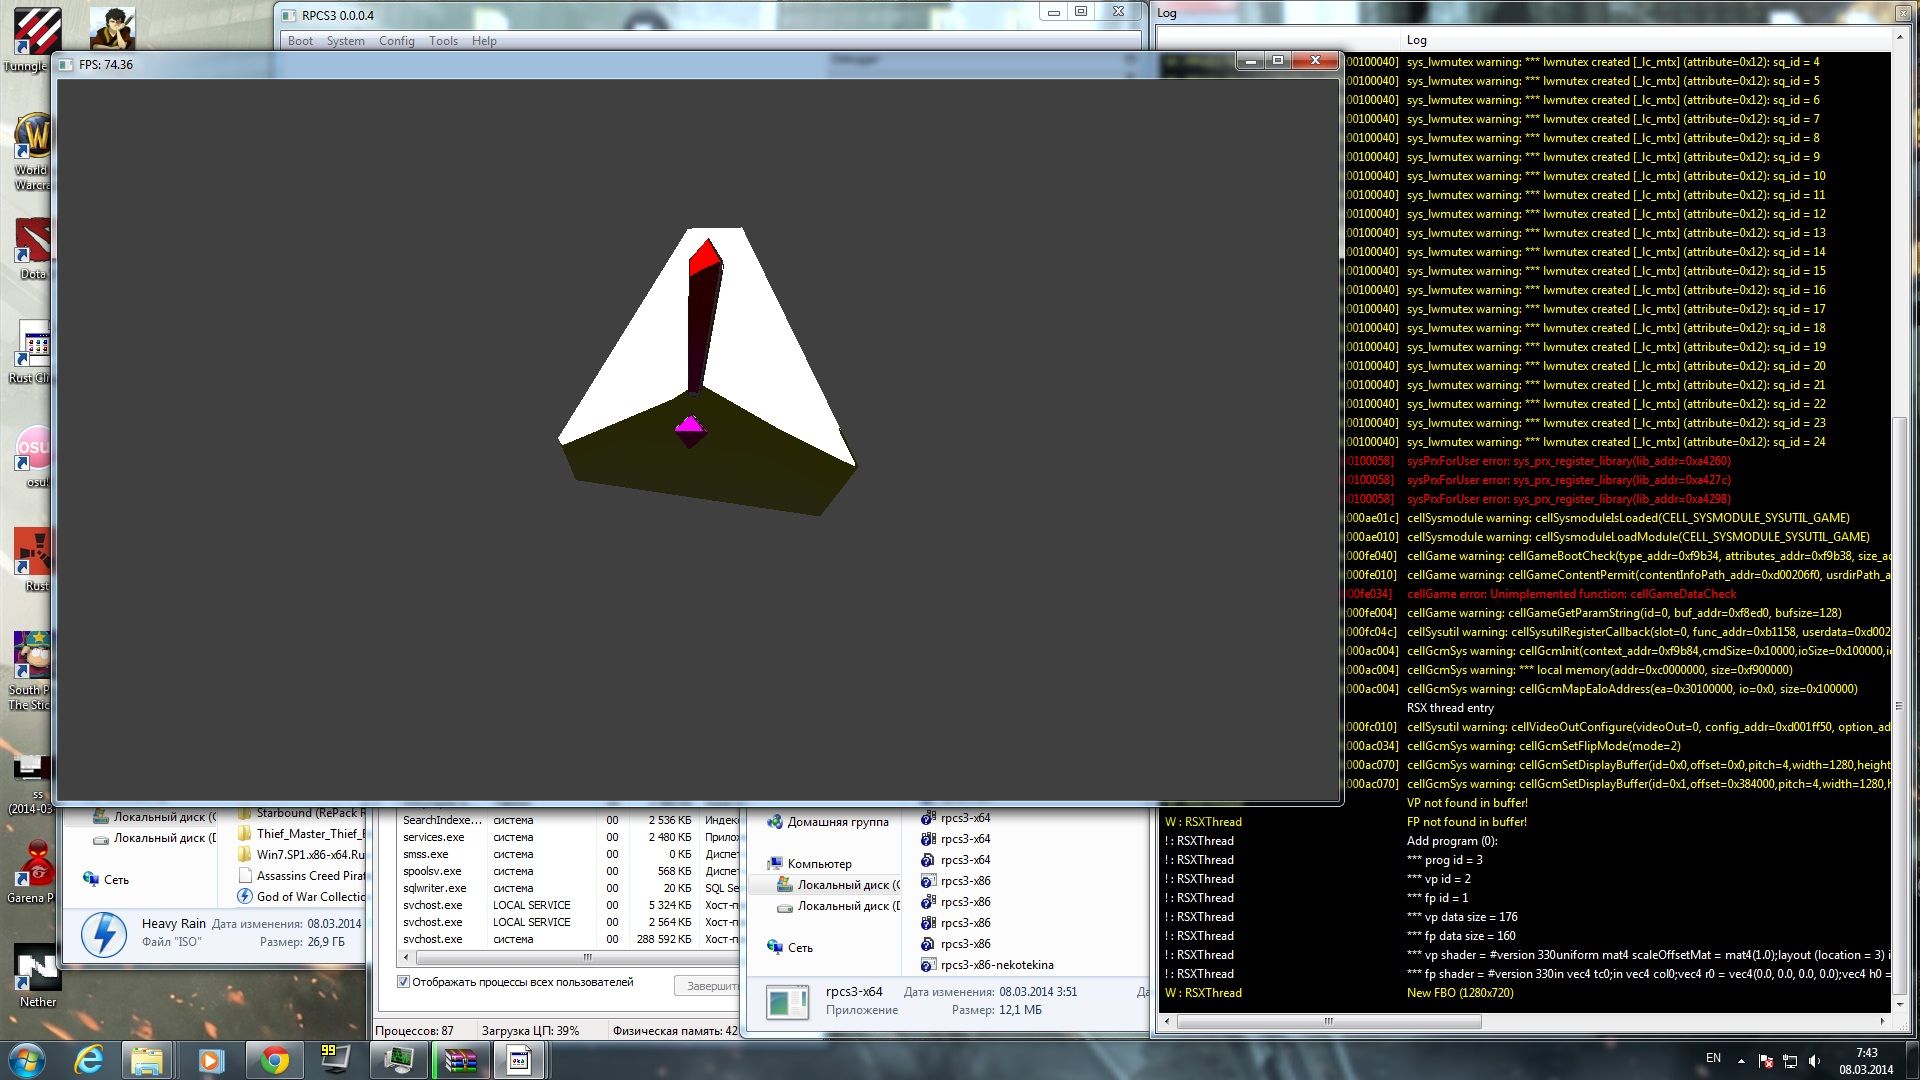The image size is (1920, 1080).
Task: Select the rpcs3-x86-nekotekina file
Action: (996, 965)
